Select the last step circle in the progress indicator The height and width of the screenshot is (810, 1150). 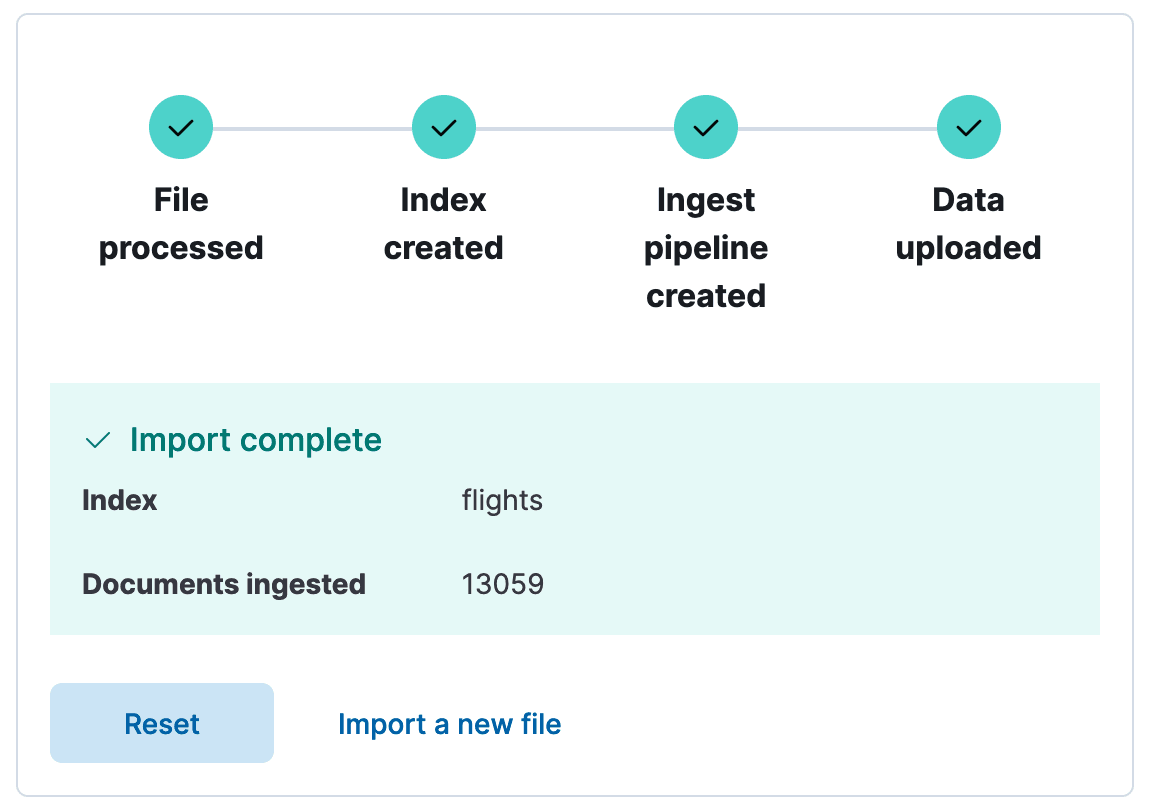[x=968, y=127]
